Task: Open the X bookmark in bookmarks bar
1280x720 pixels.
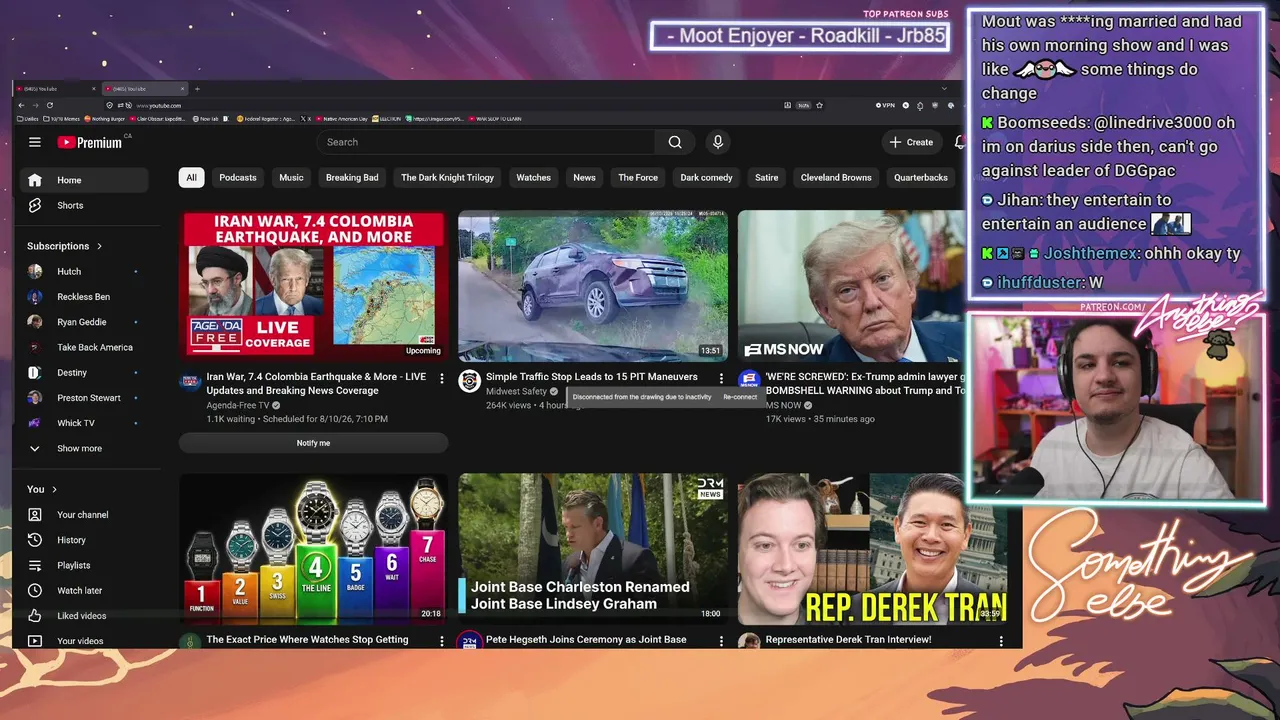Action: [x=307, y=119]
